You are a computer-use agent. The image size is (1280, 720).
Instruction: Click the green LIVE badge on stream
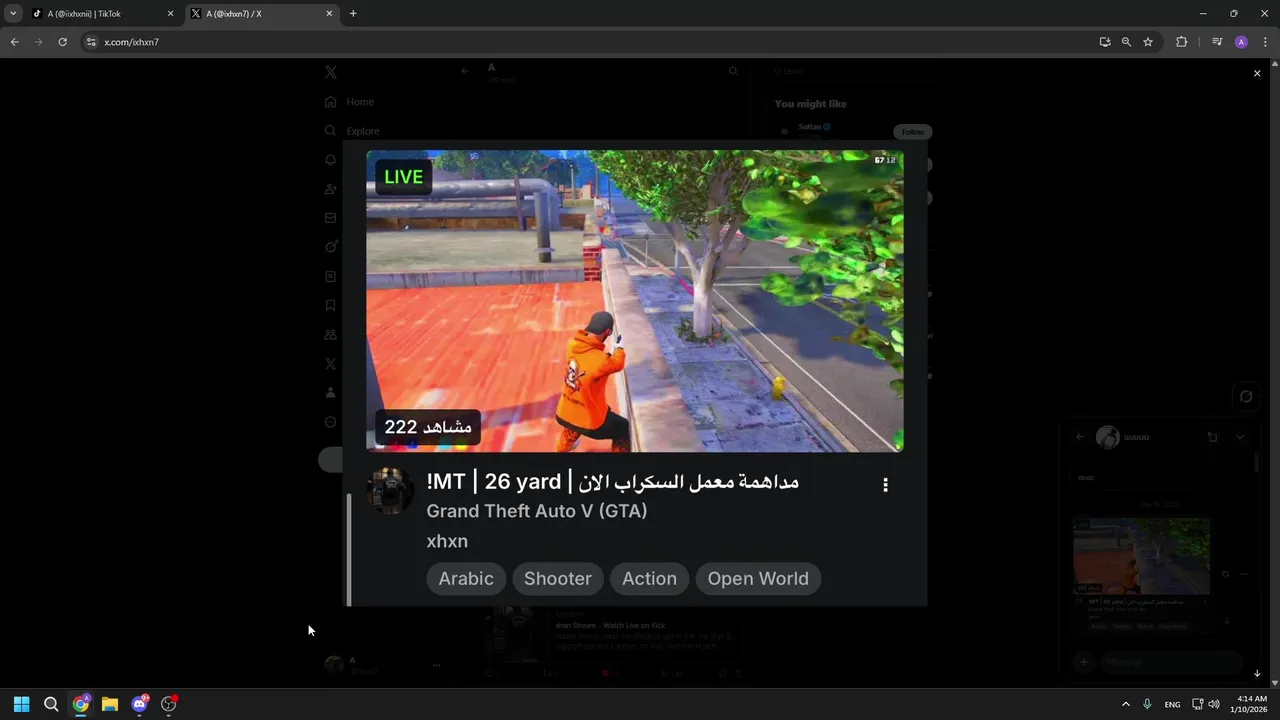pyautogui.click(x=403, y=177)
